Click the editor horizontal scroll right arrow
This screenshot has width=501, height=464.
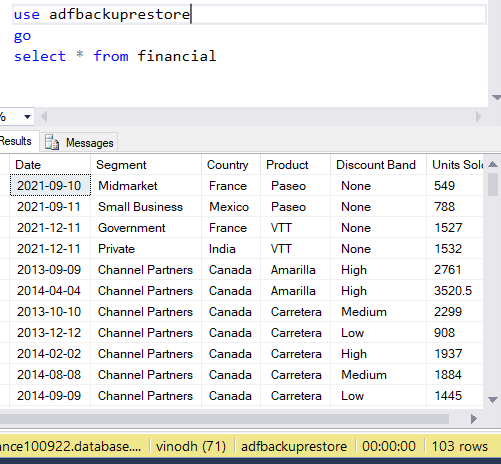478,117
